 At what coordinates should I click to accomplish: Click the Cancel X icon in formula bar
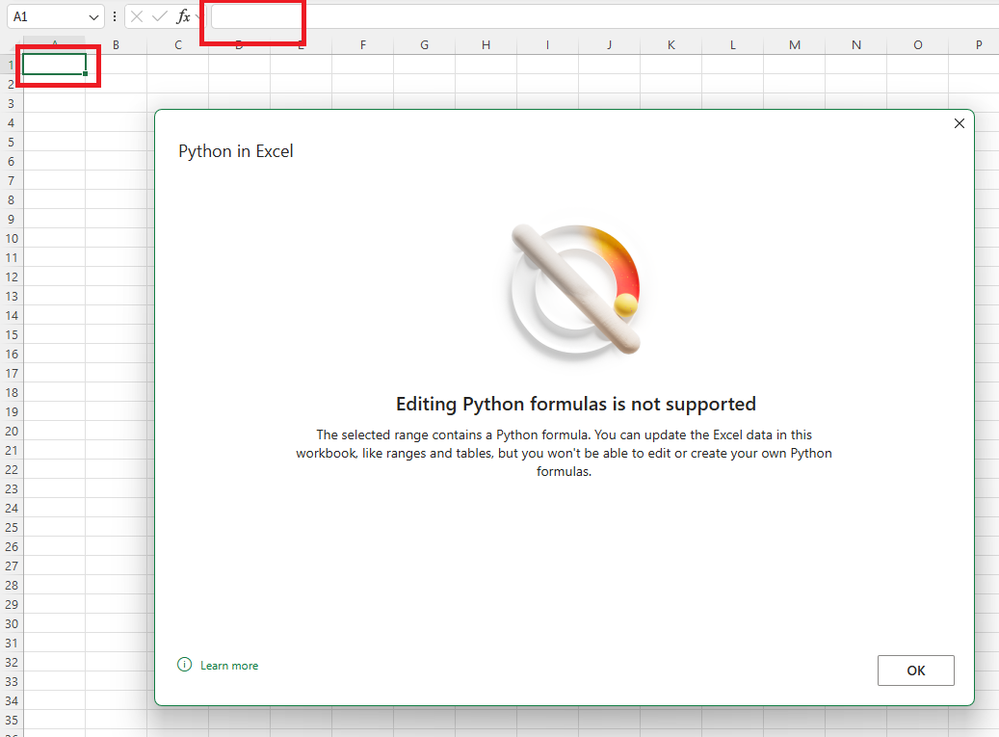pyautogui.click(x=136, y=17)
